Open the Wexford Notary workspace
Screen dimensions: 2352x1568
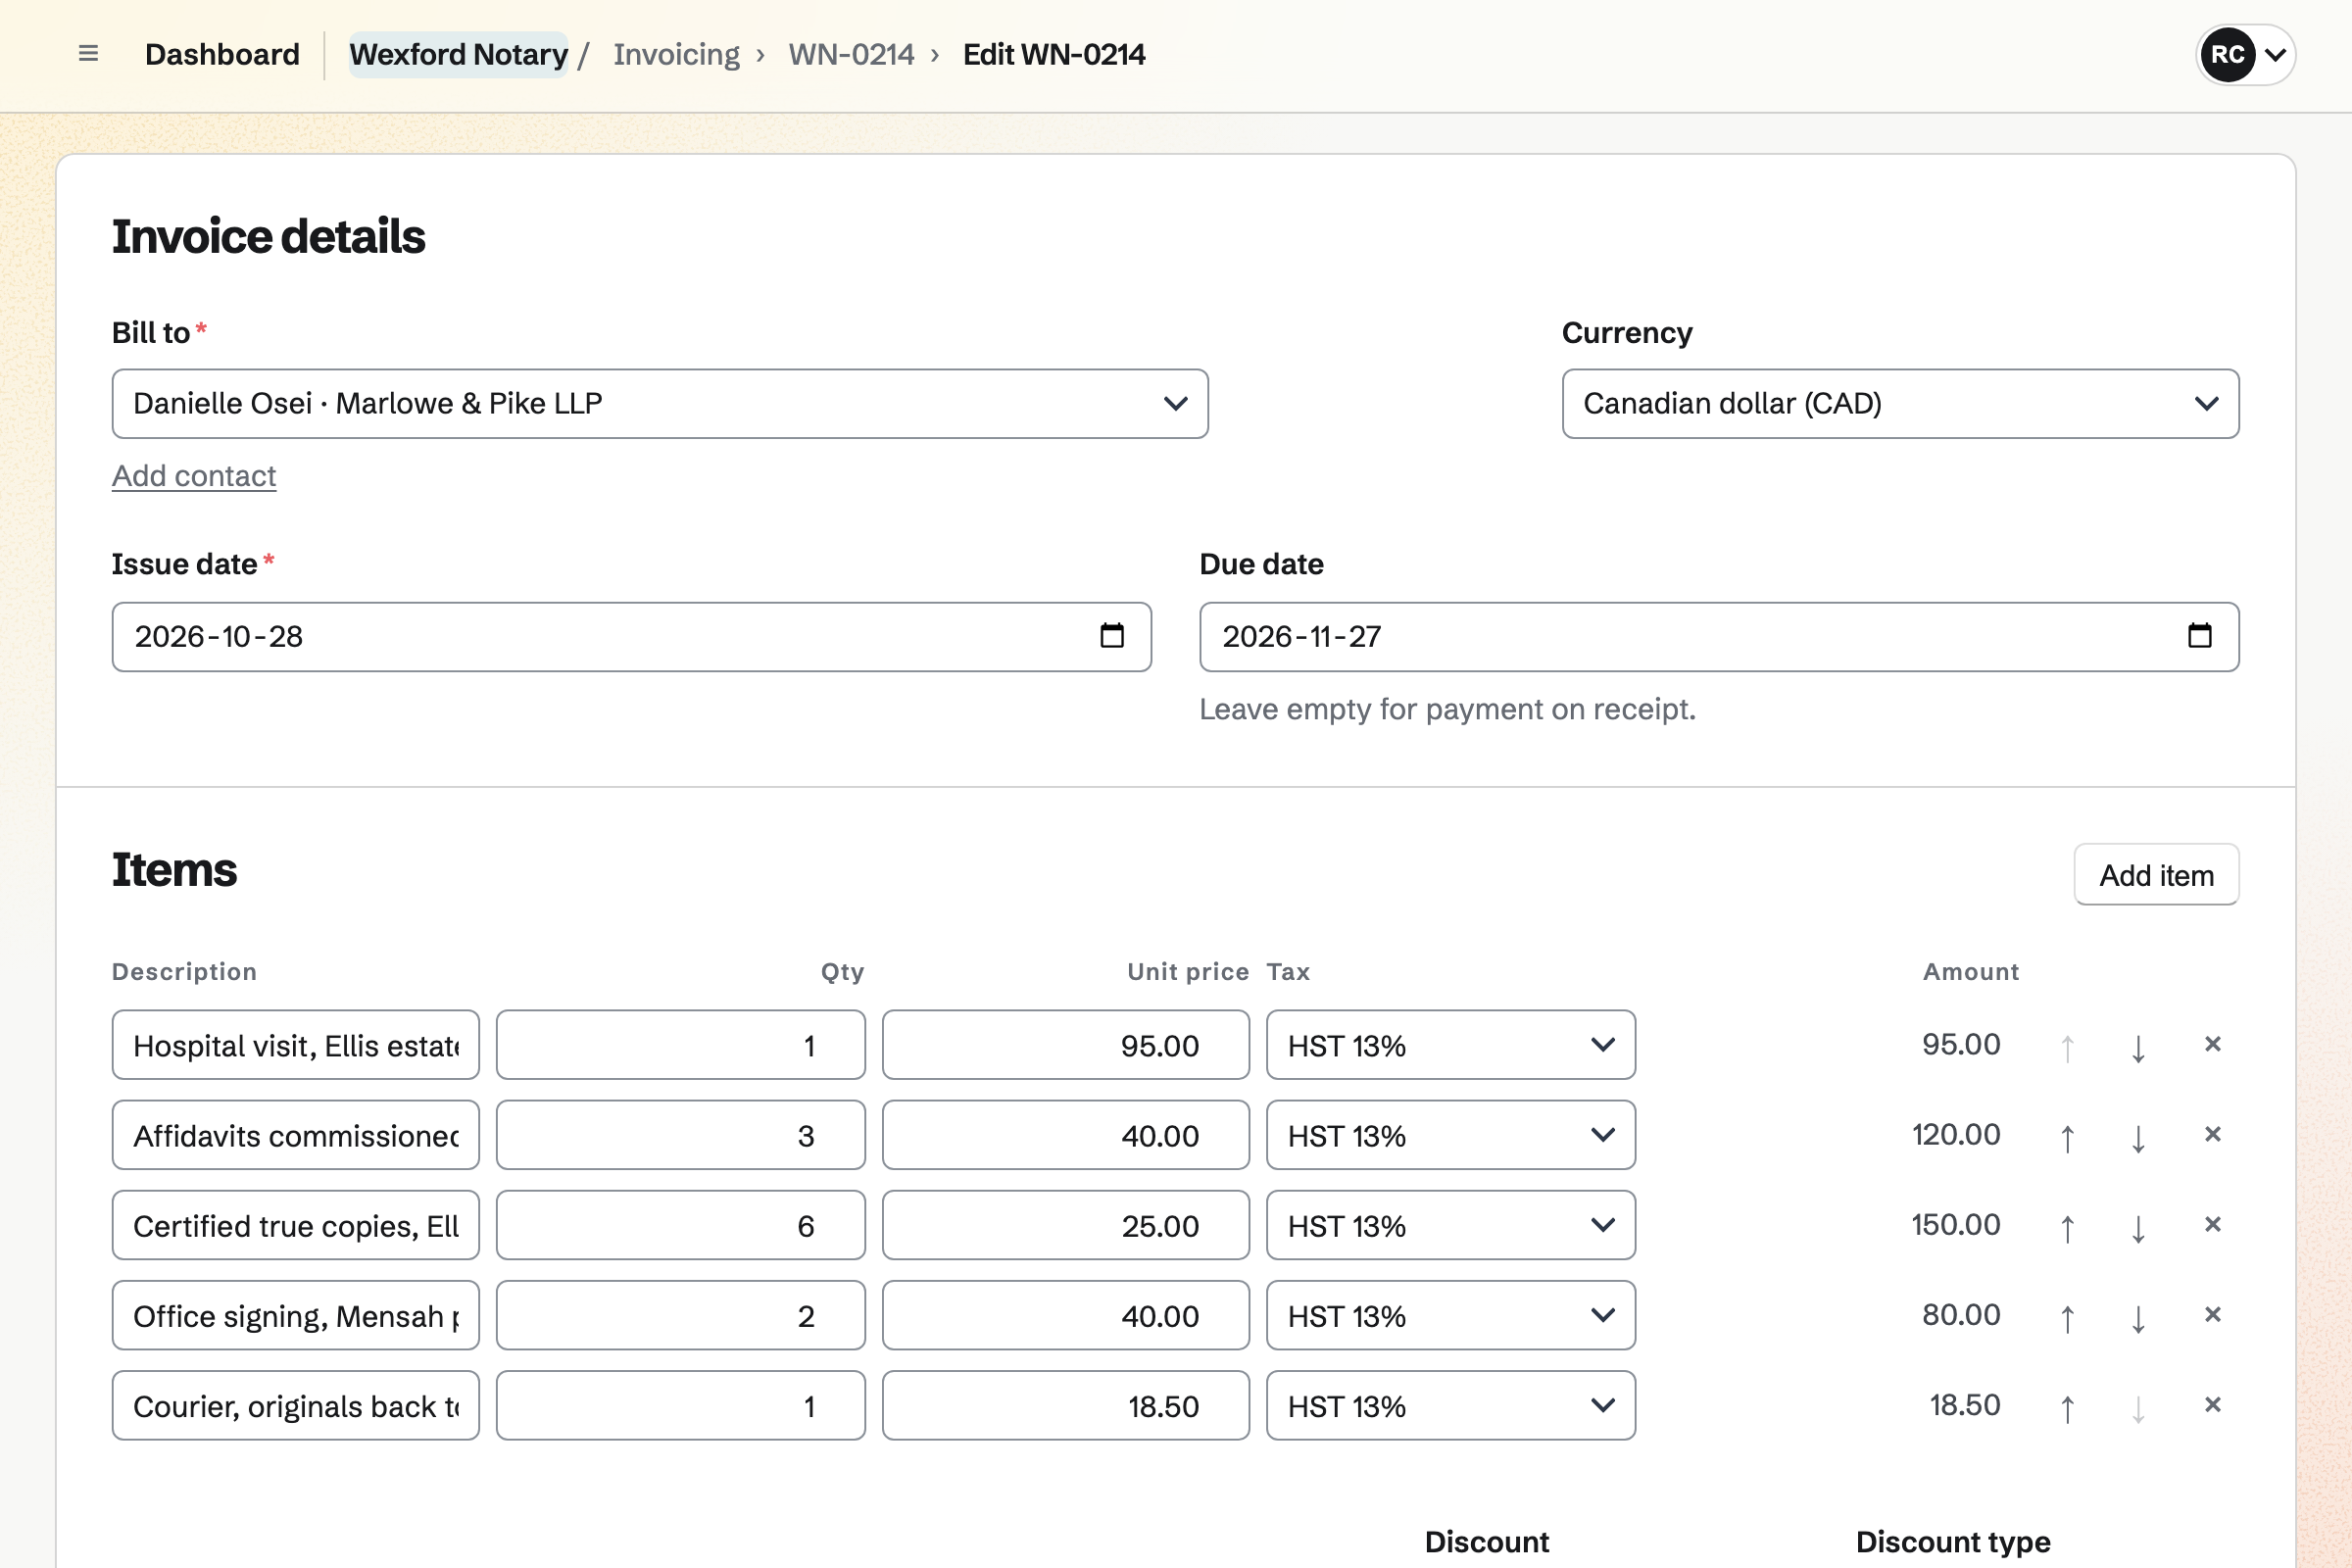pyautogui.click(x=458, y=54)
